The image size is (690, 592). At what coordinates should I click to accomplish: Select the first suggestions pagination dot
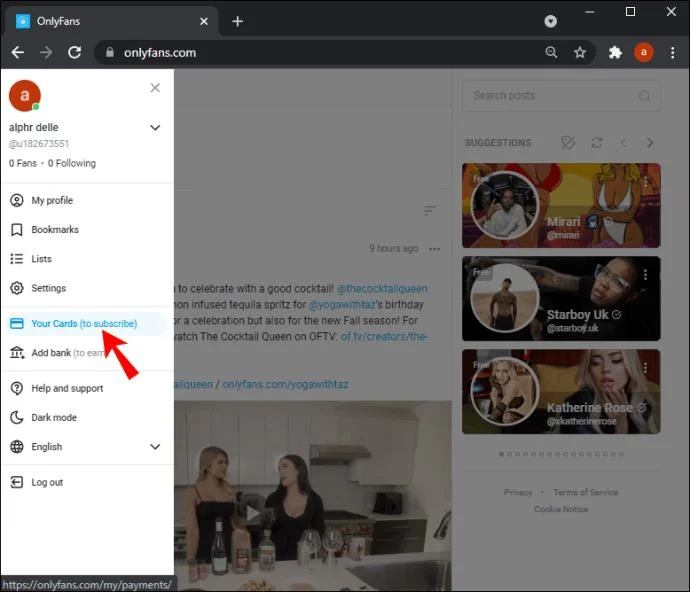pos(501,454)
